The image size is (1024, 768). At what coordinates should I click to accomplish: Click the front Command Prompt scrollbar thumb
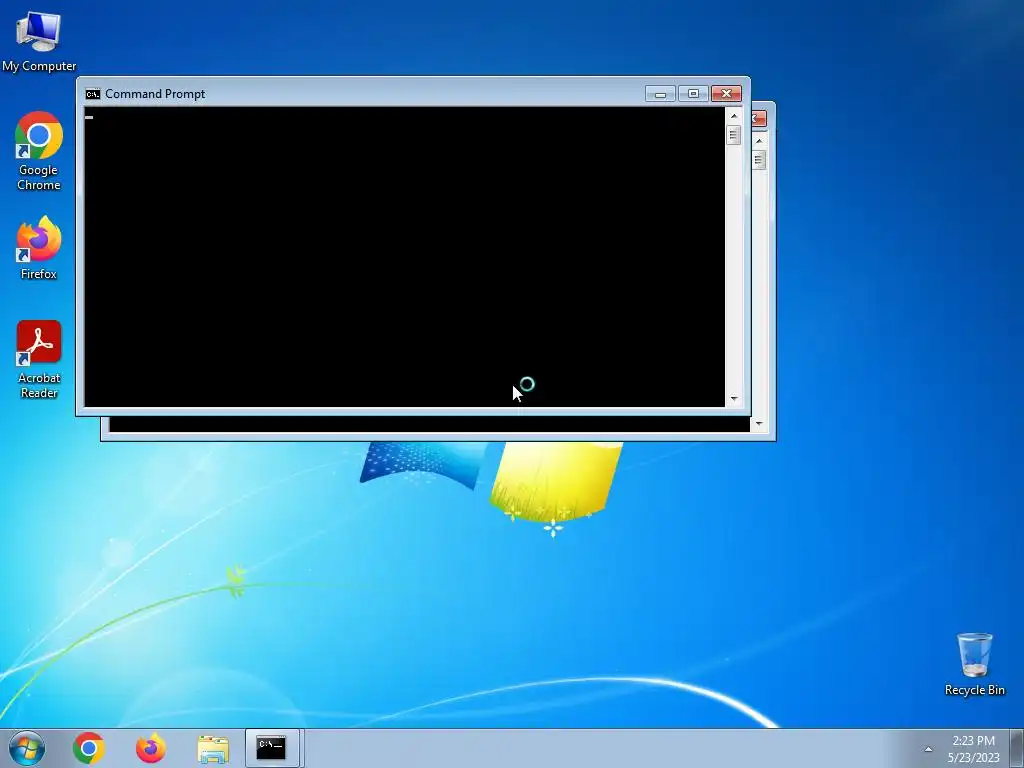click(x=734, y=135)
